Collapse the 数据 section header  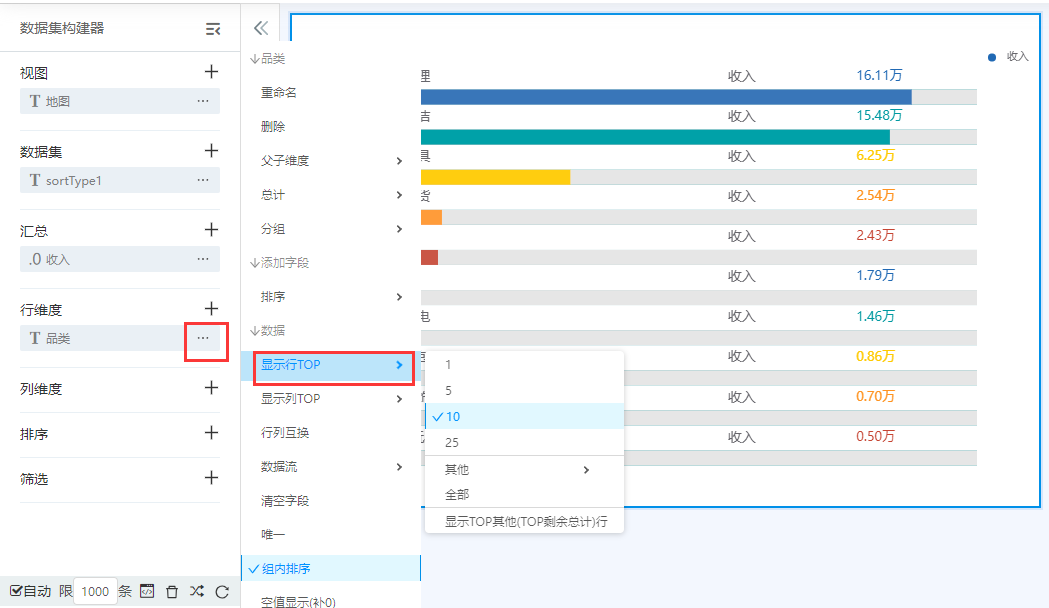point(268,330)
